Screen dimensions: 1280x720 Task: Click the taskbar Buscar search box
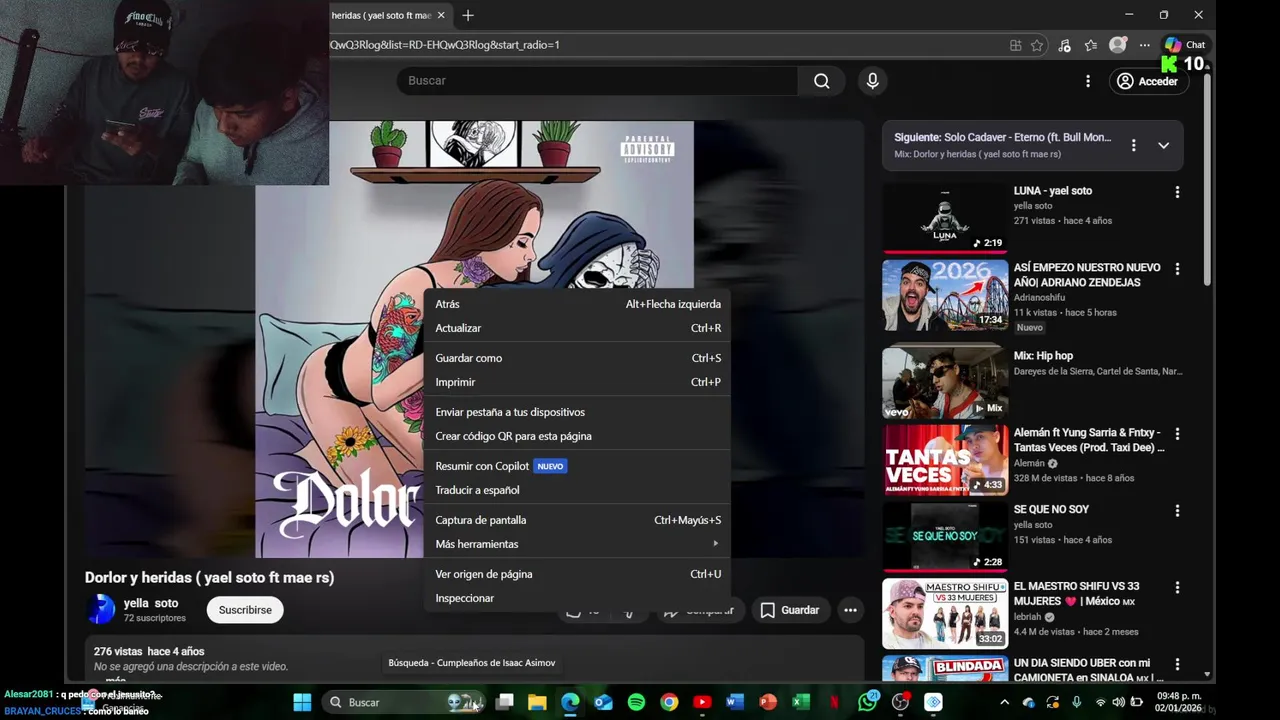point(404,702)
